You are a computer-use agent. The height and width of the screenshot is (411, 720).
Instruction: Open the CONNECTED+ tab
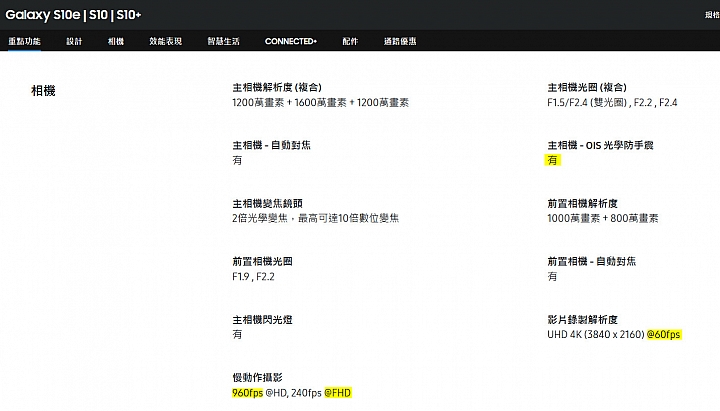[291, 41]
